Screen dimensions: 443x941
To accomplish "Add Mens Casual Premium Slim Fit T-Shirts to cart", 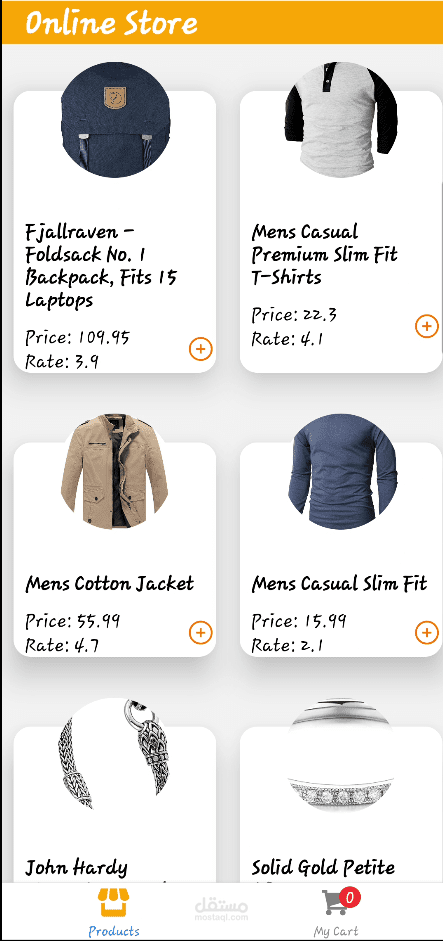I will (426, 326).
